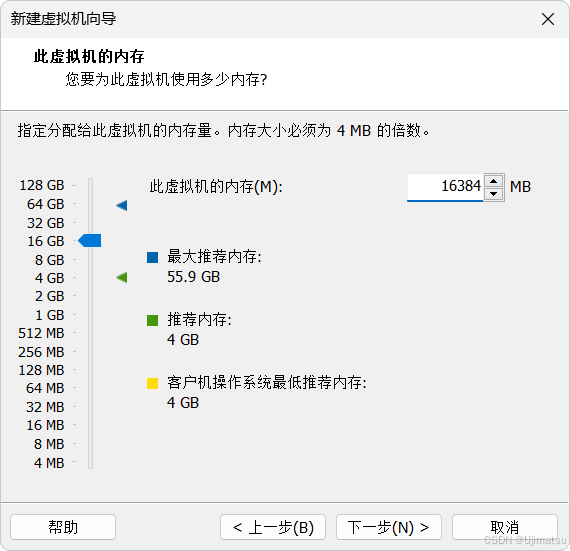Select the 8 GB slider label
The height and width of the screenshot is (551, 570).
coord(49,260)
